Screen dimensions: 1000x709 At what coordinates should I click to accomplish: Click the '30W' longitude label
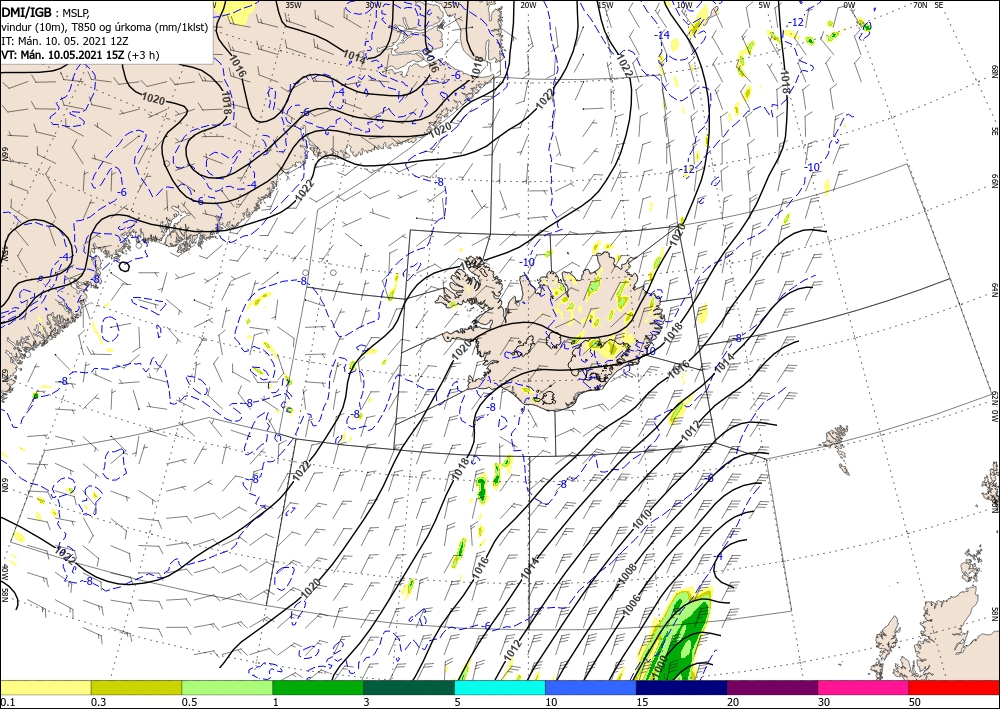pos(373,5)
